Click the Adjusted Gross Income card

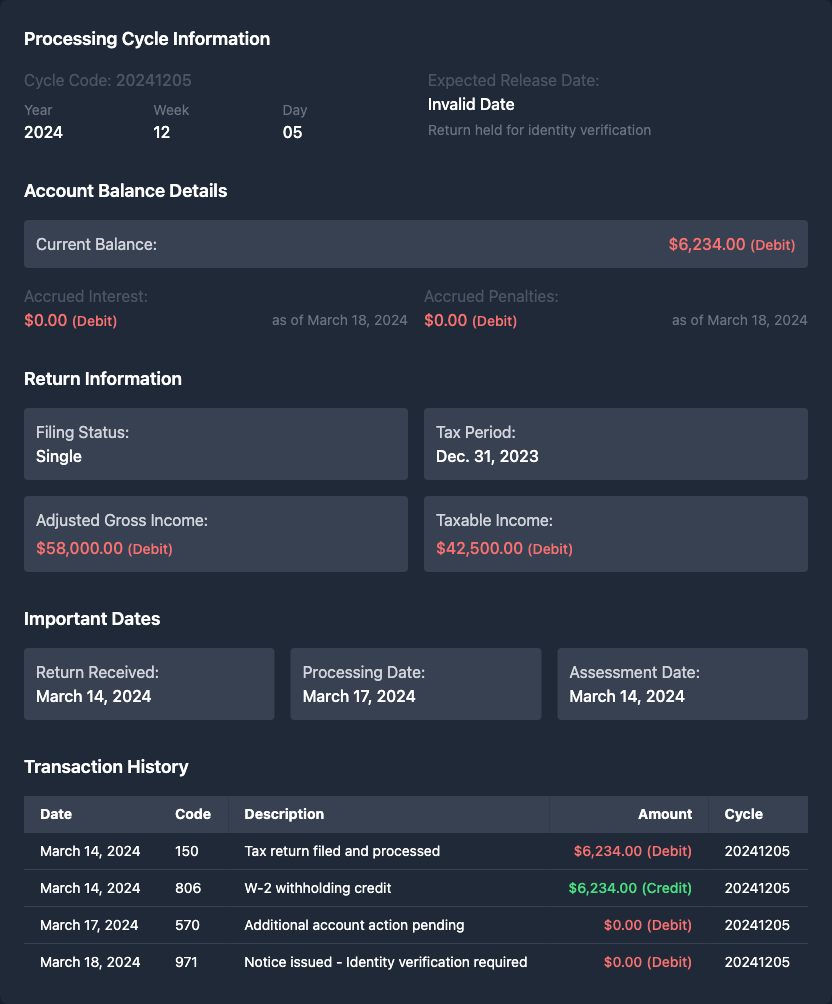(x=216, y=534)
